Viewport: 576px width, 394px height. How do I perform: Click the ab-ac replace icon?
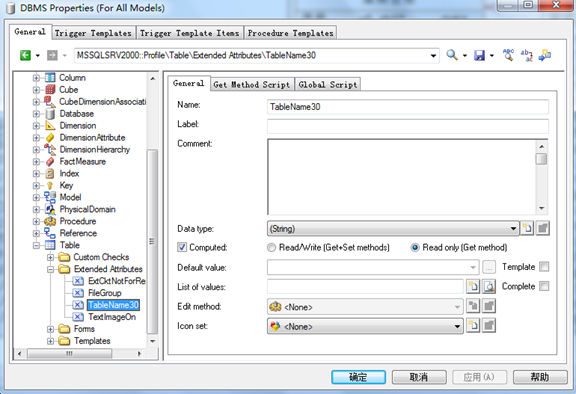[x=526, y=55]
